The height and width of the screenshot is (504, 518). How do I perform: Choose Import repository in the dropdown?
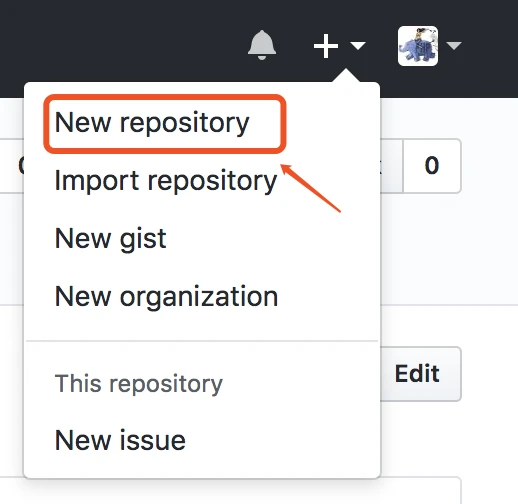tap(166, 181)
